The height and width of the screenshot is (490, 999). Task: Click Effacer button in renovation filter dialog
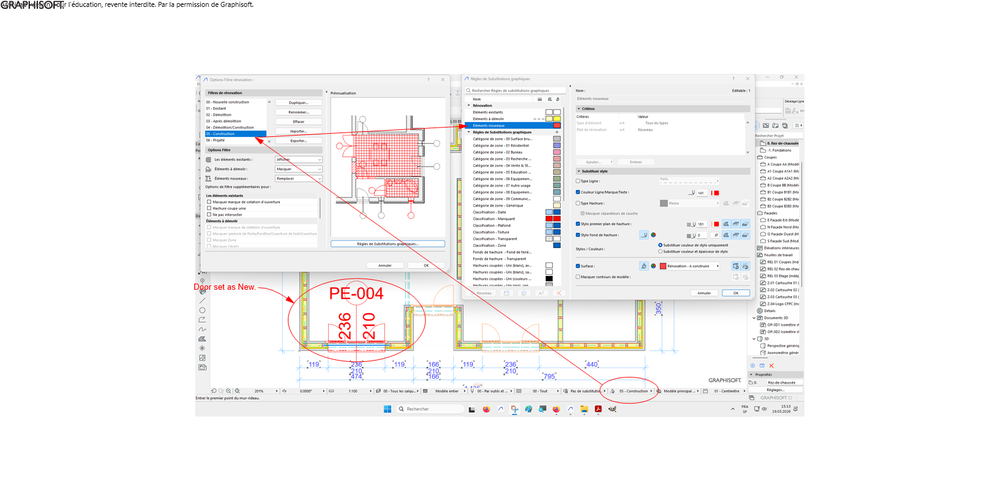pyautogui.click(x=299, y=122)
